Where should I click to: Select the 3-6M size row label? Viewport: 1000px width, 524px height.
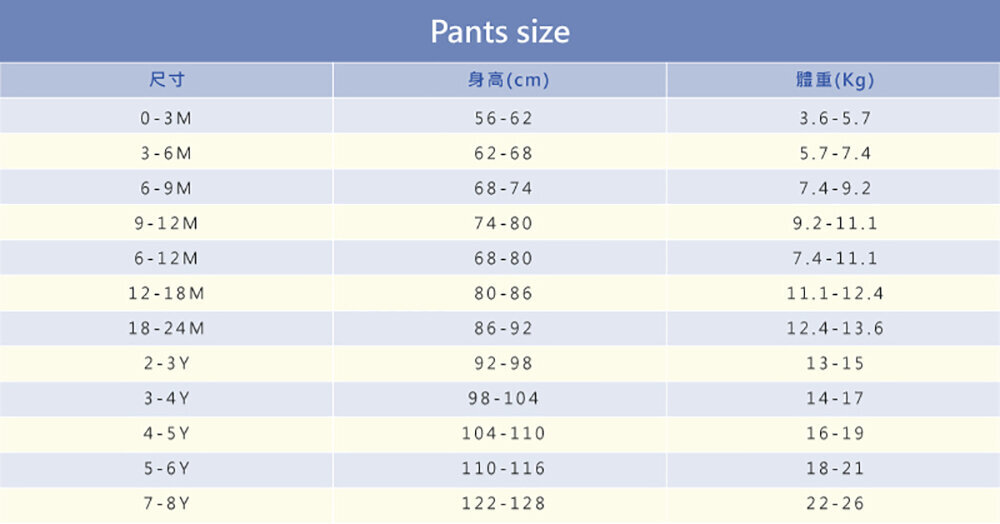click(166, 153)
